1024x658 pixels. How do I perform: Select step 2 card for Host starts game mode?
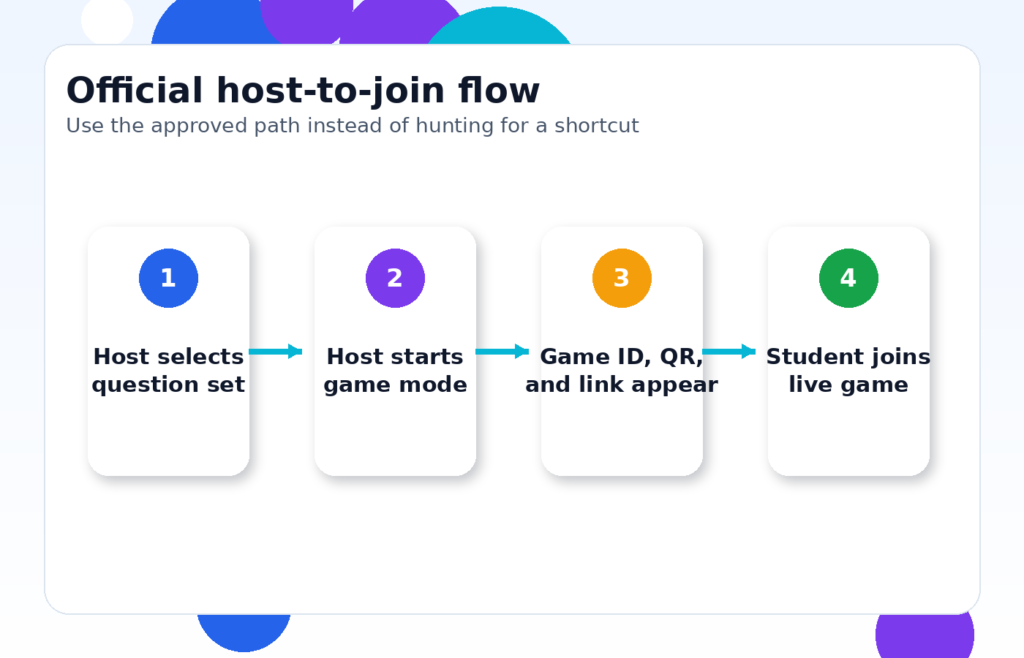(395, 440)
